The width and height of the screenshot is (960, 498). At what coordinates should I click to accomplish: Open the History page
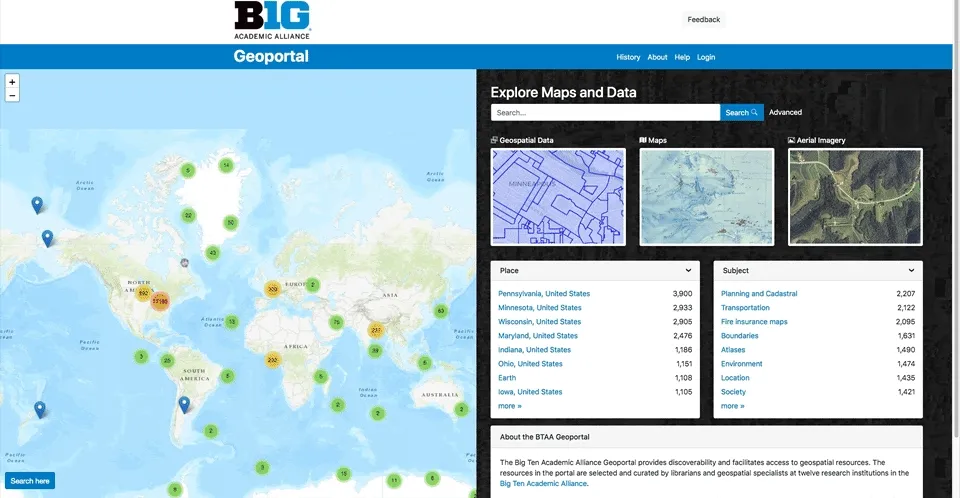pyautogui.click(x=628, y=57)
